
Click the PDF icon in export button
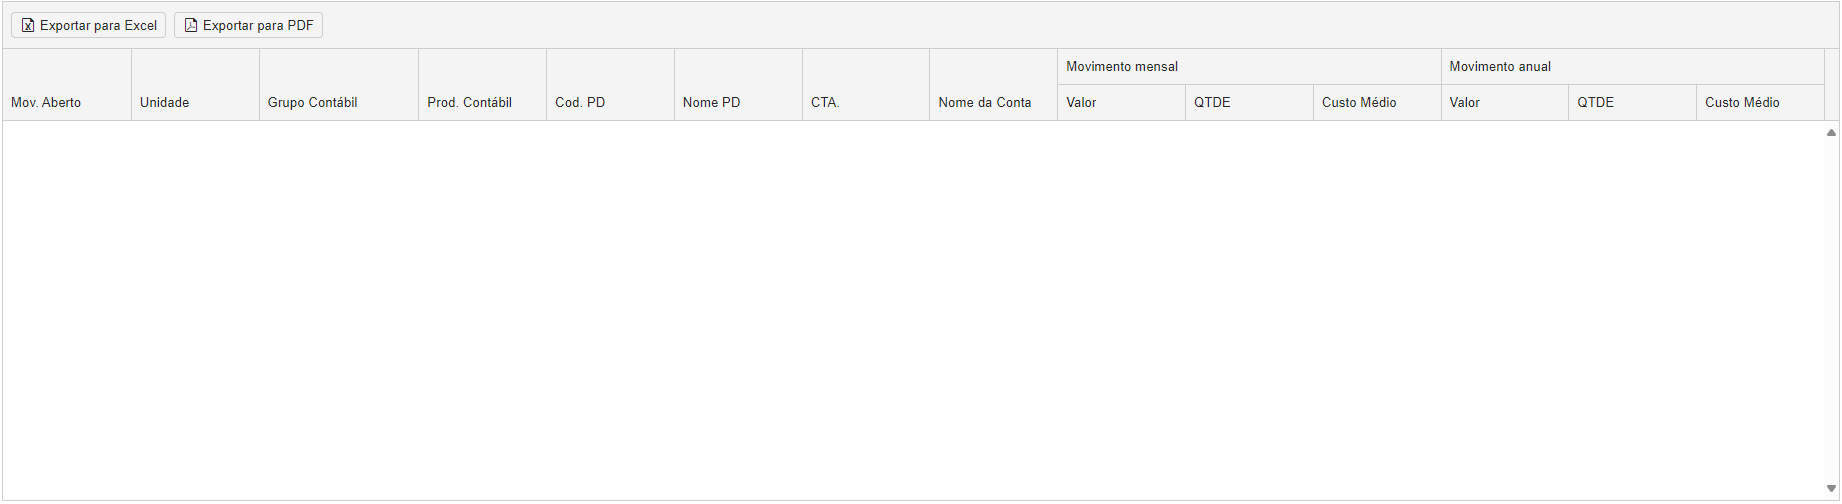(191, 26)
